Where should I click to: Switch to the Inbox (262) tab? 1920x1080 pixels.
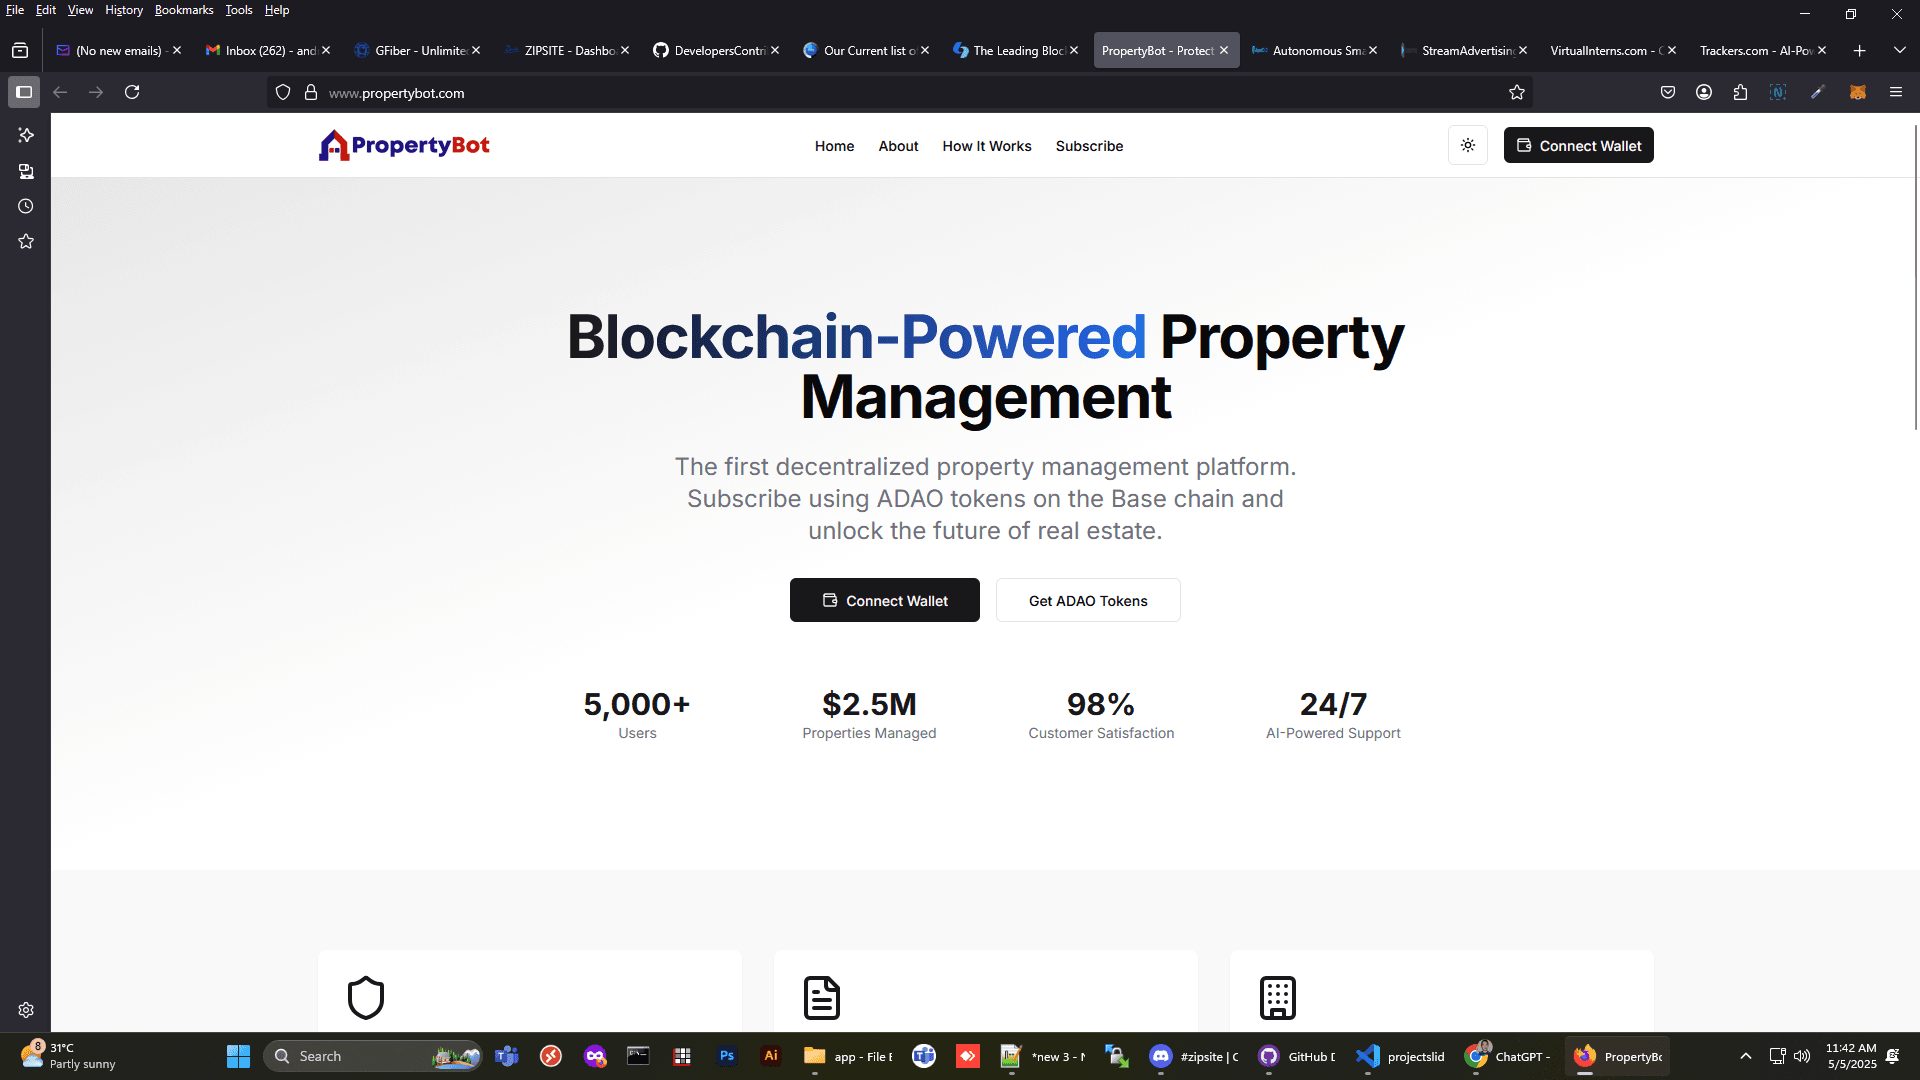coord(258,50)
